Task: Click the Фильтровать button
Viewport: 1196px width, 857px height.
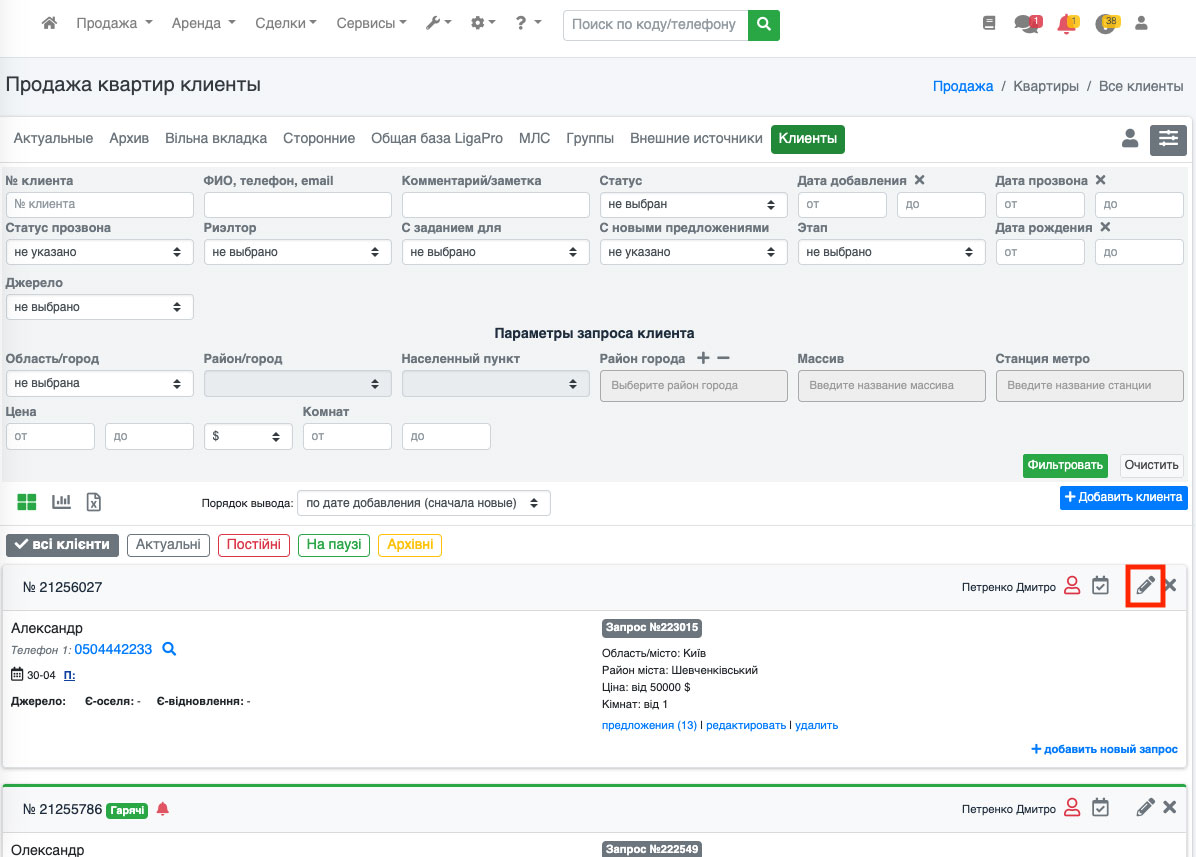Action: (1065, 465)
